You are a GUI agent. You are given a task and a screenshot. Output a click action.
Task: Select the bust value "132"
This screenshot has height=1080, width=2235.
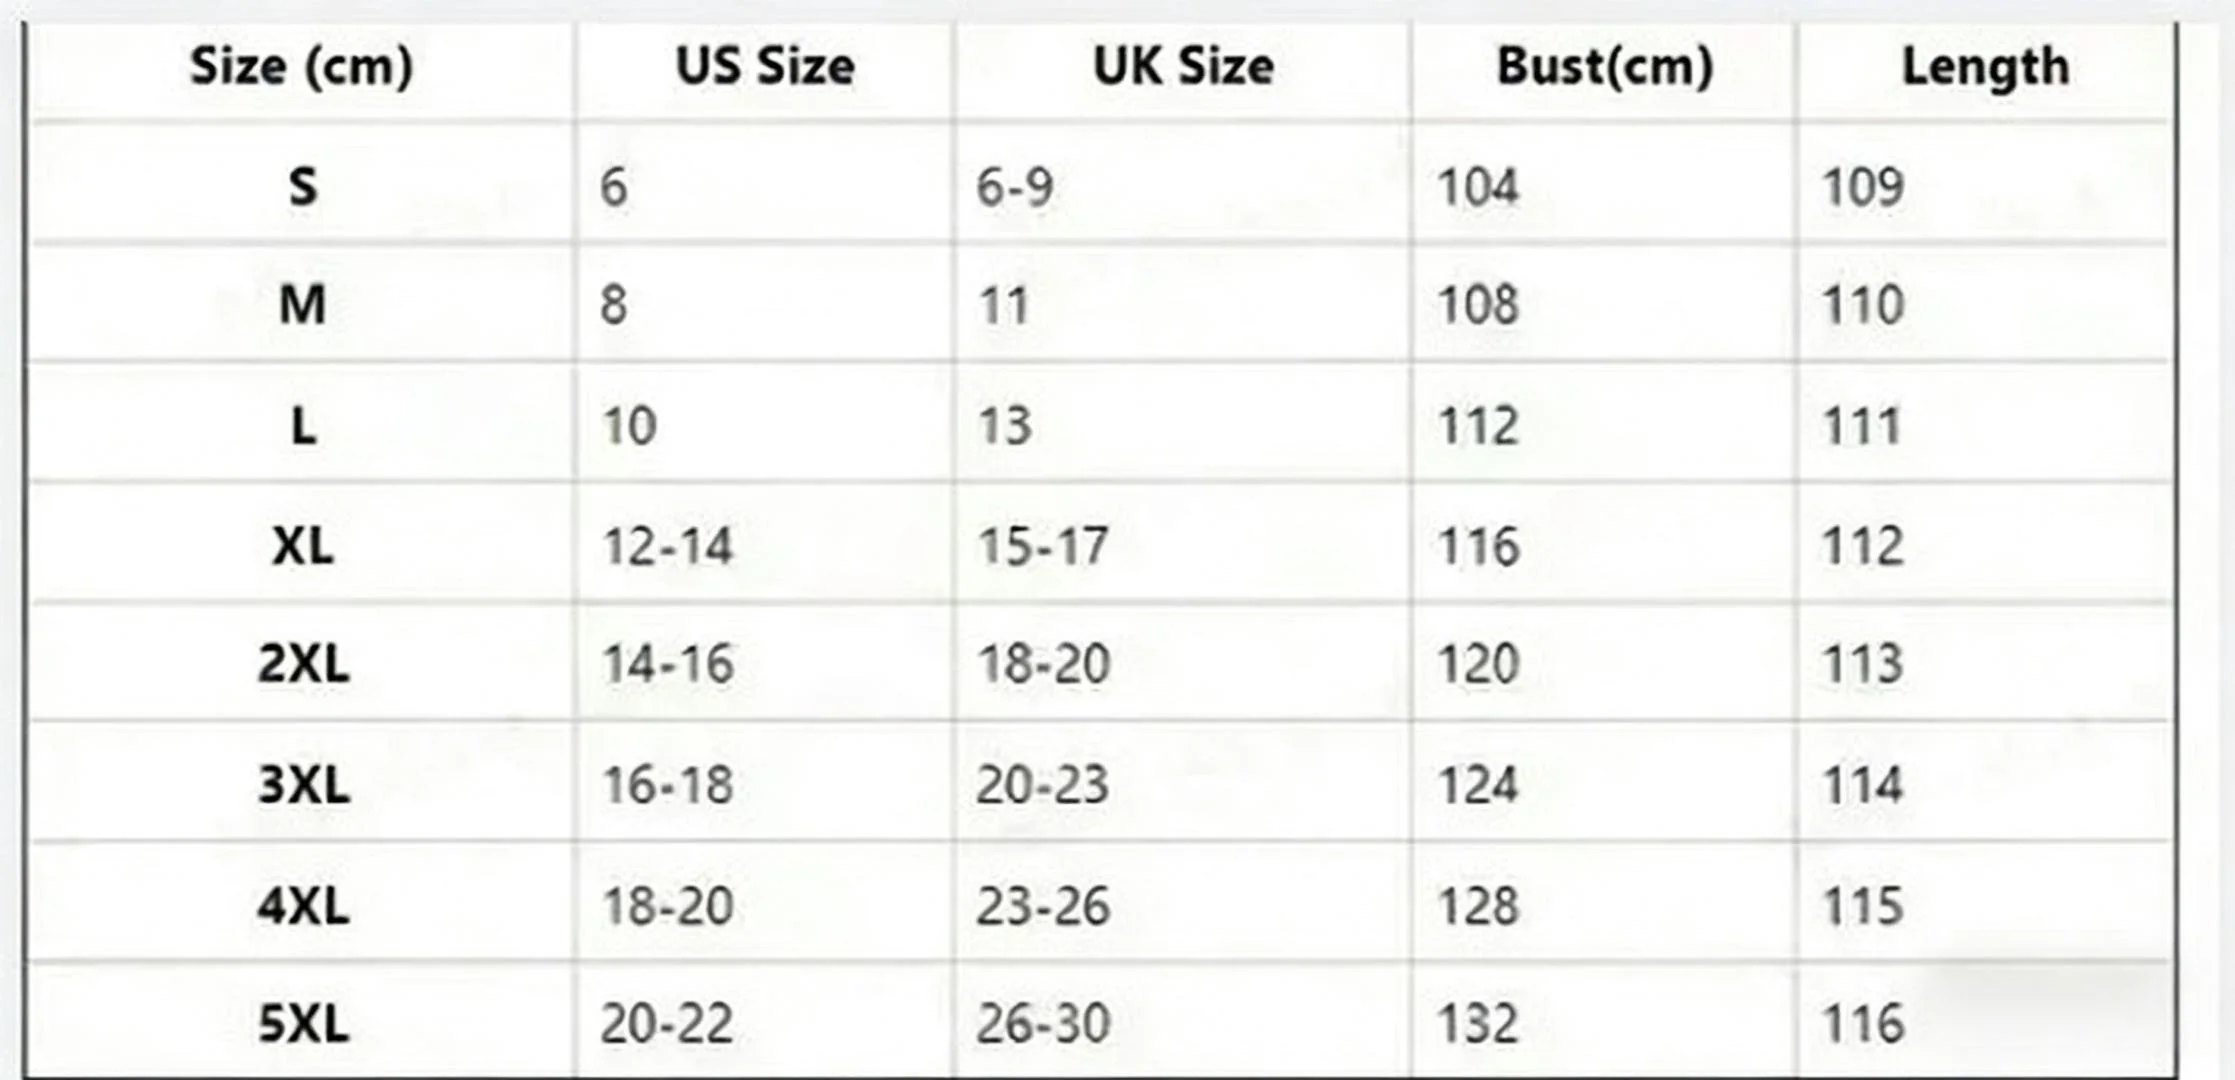click(1478, 1024)
